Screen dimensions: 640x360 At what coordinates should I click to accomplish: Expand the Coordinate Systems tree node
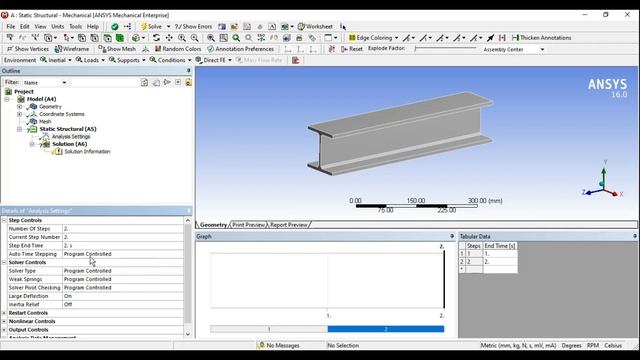[19, 114]
